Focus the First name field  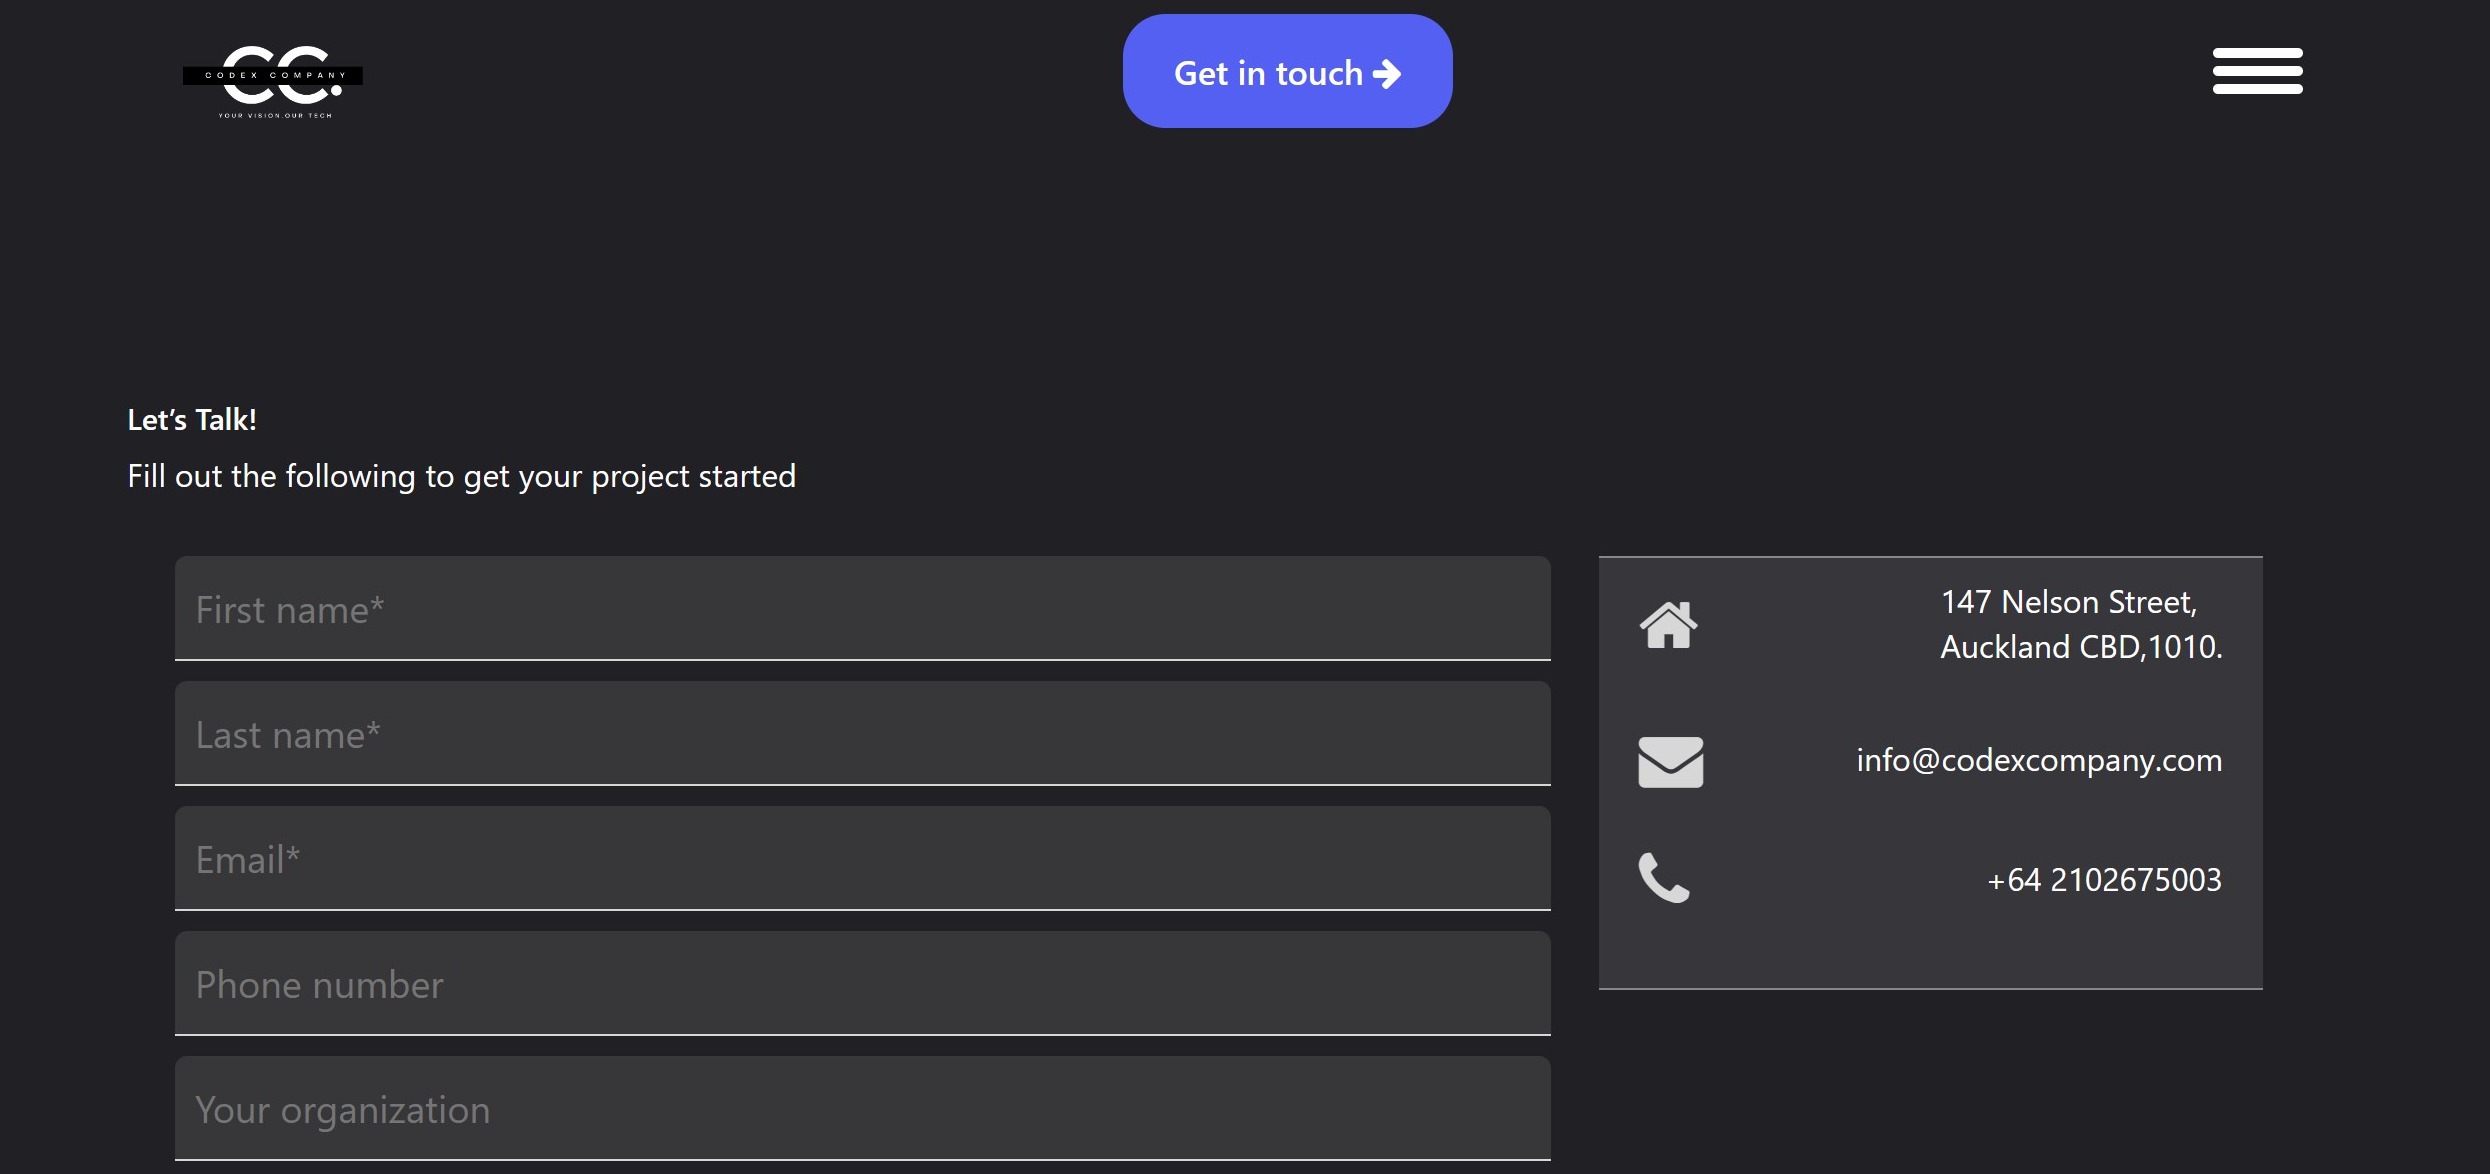coord(862,609)
